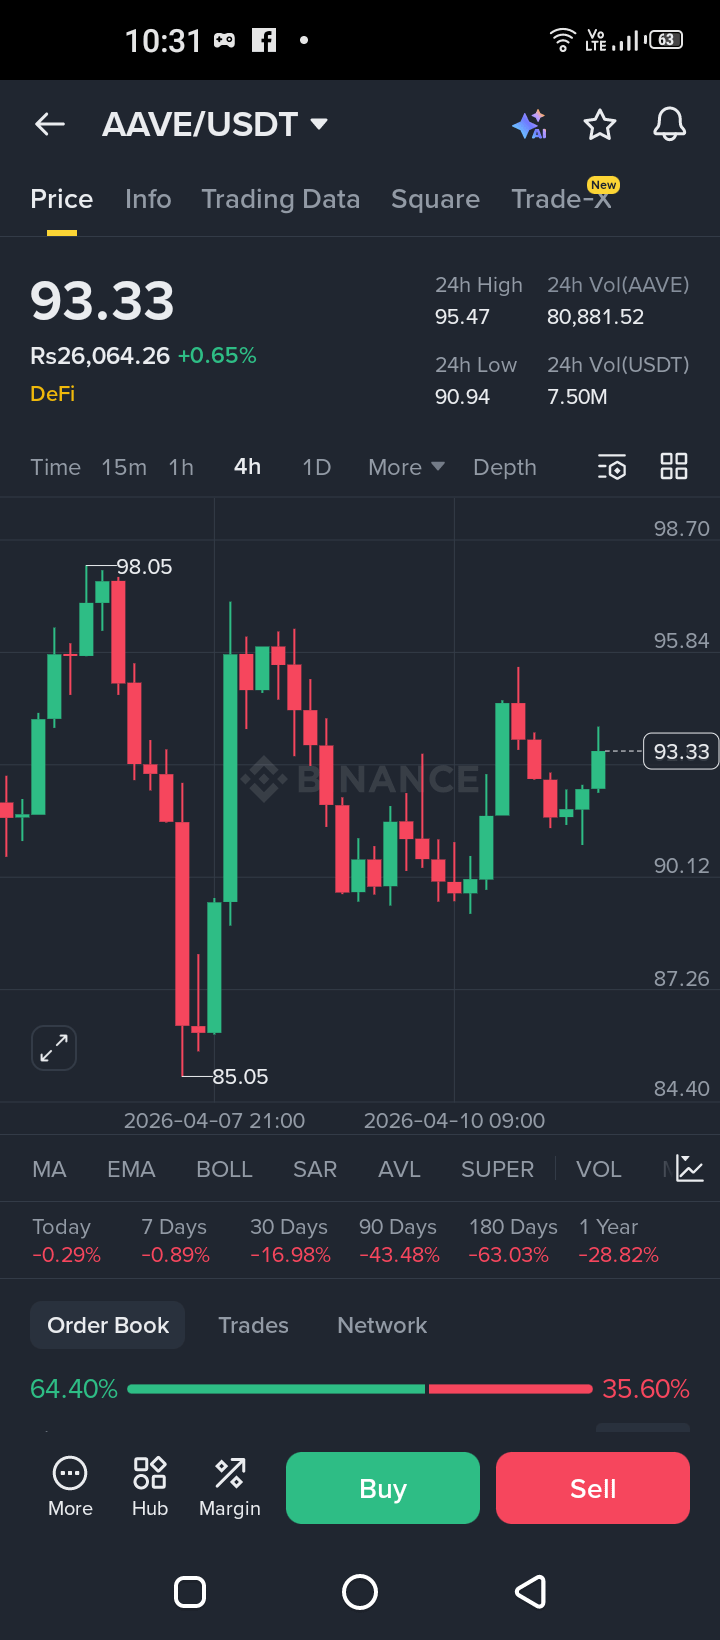
Task: Switch to the Price tab
Action: tap(62, 199)
